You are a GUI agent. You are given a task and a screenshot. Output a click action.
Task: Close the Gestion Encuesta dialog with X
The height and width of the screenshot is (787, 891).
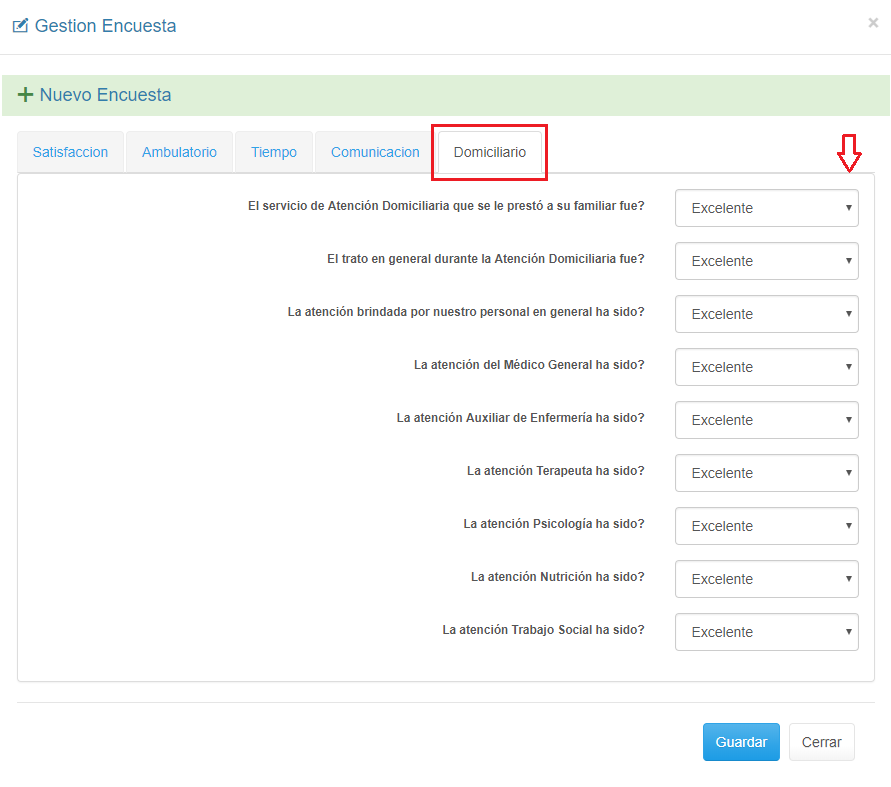coord(873,23)
